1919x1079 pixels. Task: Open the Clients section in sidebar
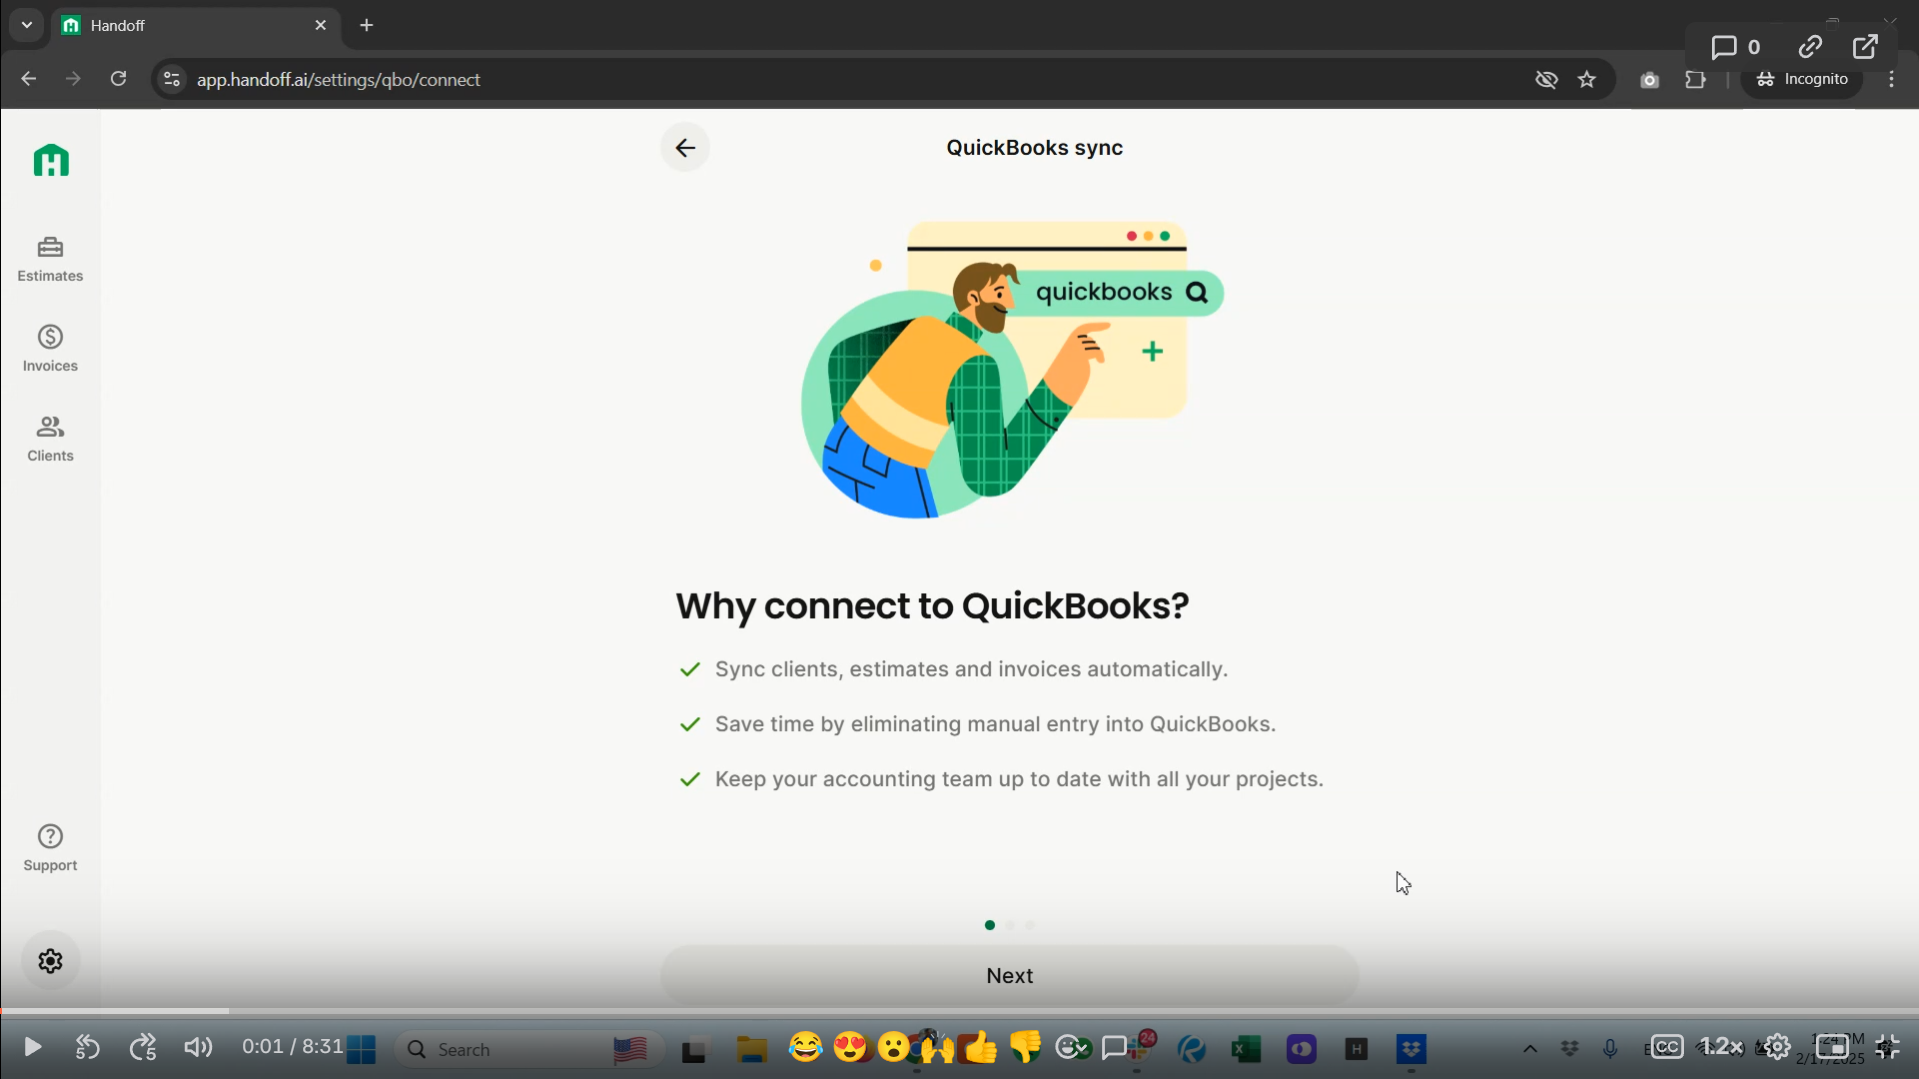tap(50, 439)
